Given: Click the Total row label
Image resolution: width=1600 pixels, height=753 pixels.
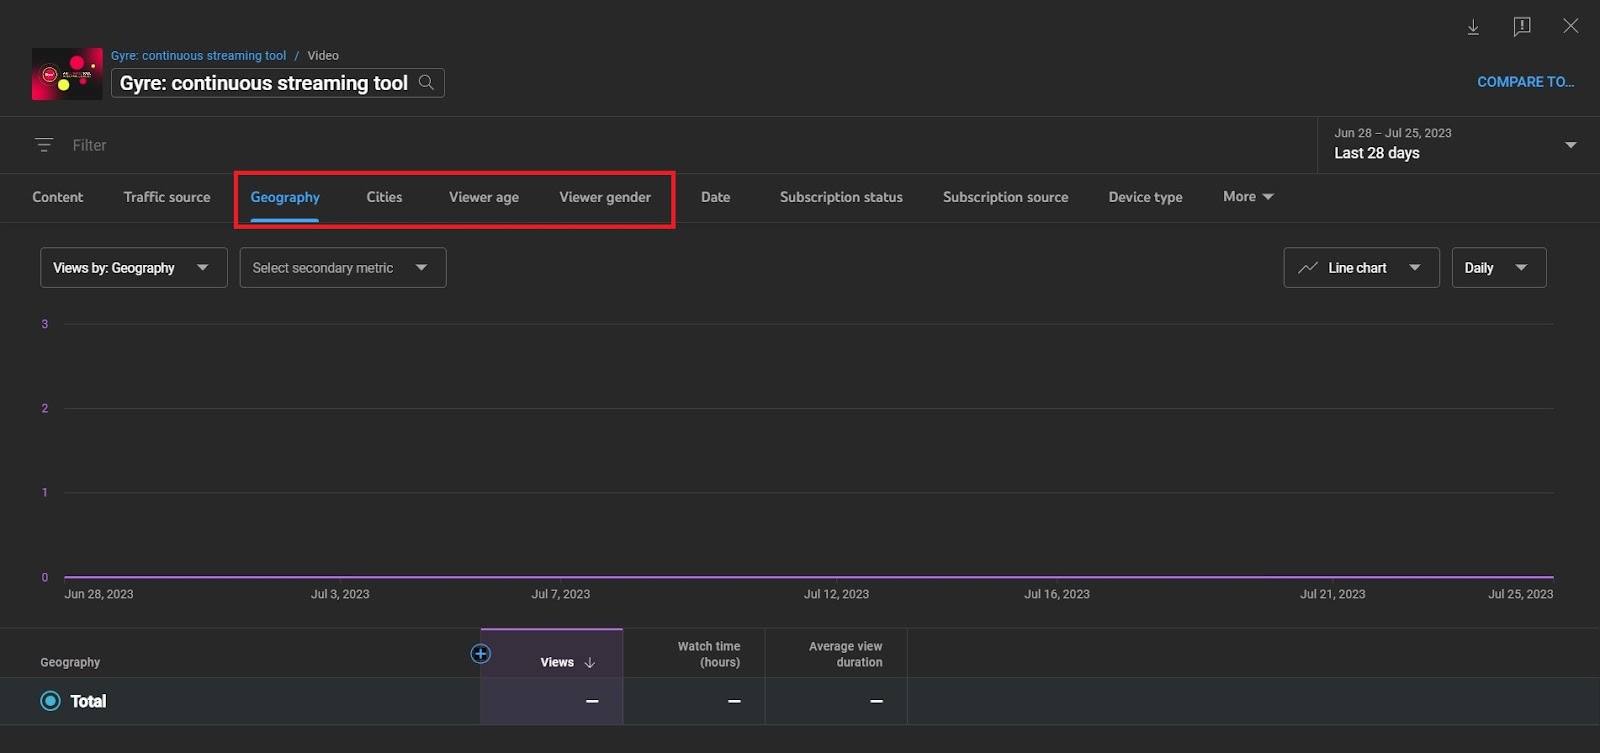Looking at the screenshot, I should pos(88,701).
